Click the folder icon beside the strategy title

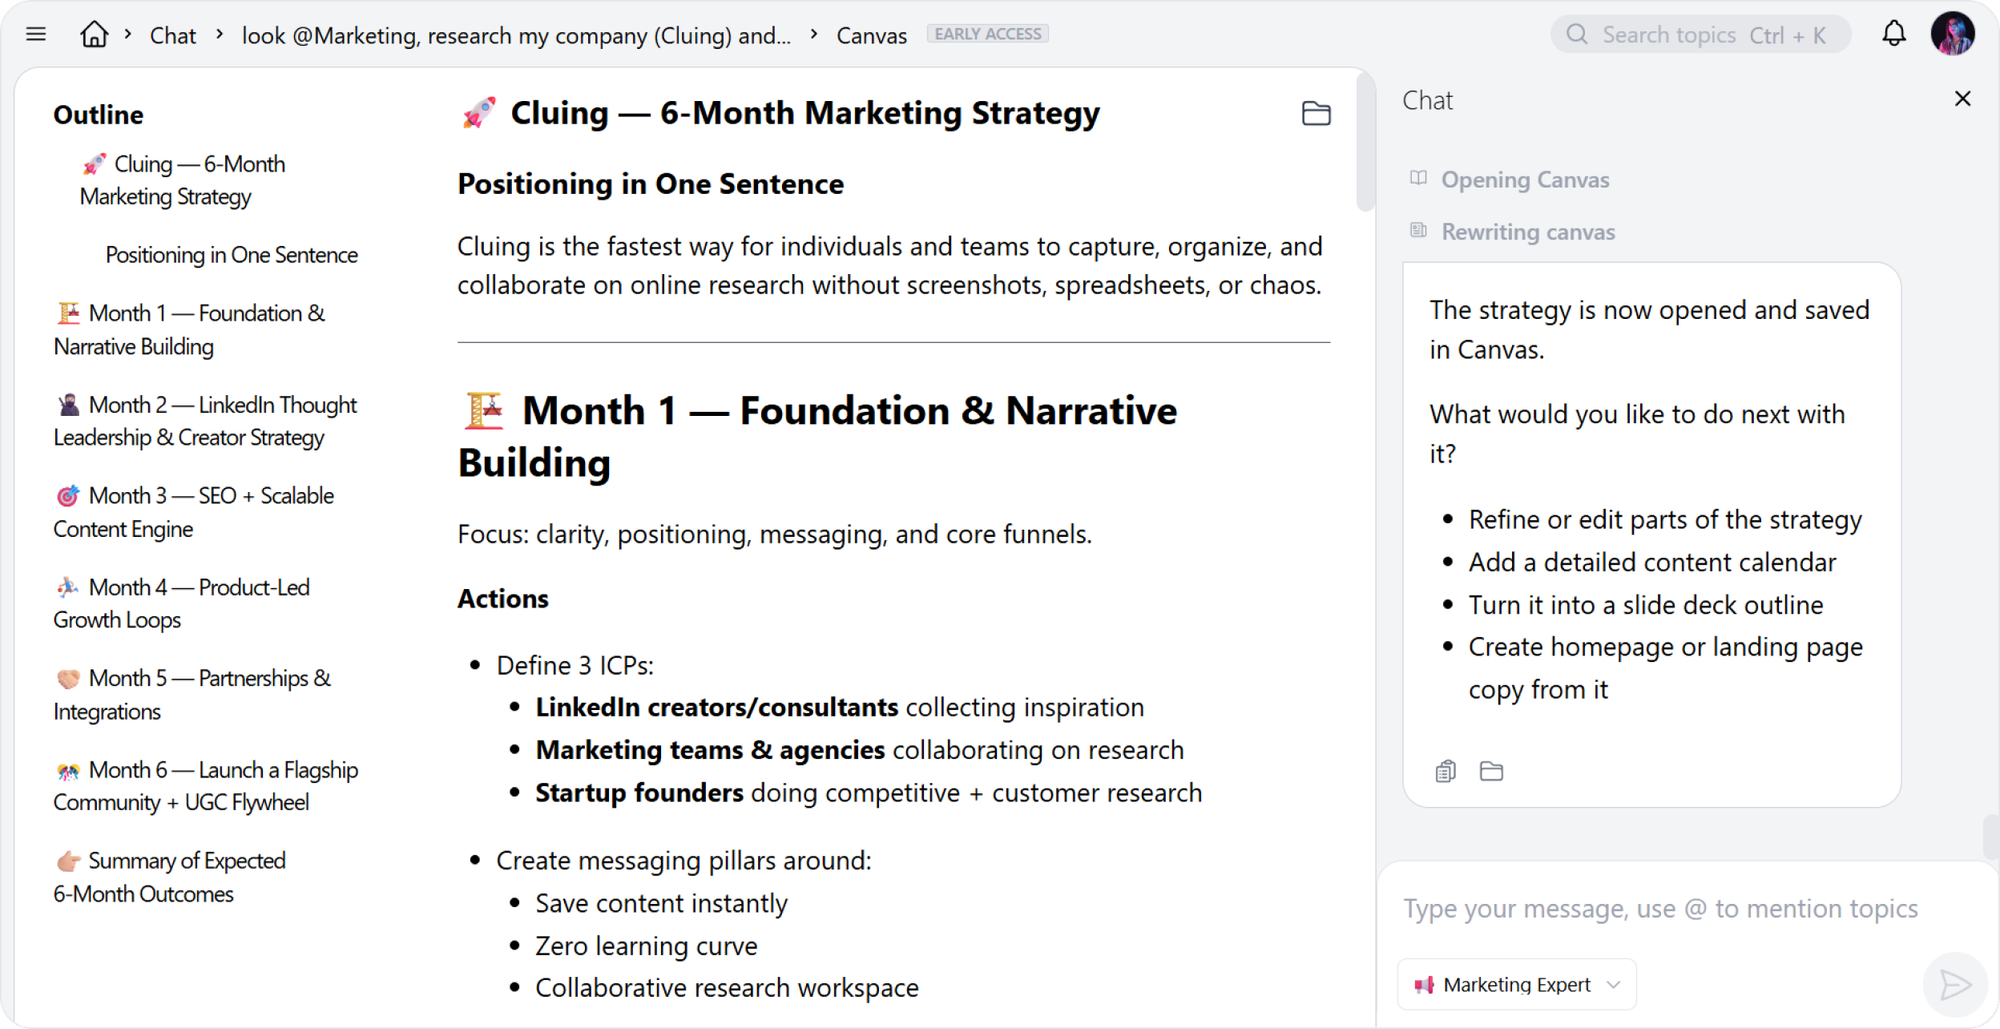[x=1316, y=113]
